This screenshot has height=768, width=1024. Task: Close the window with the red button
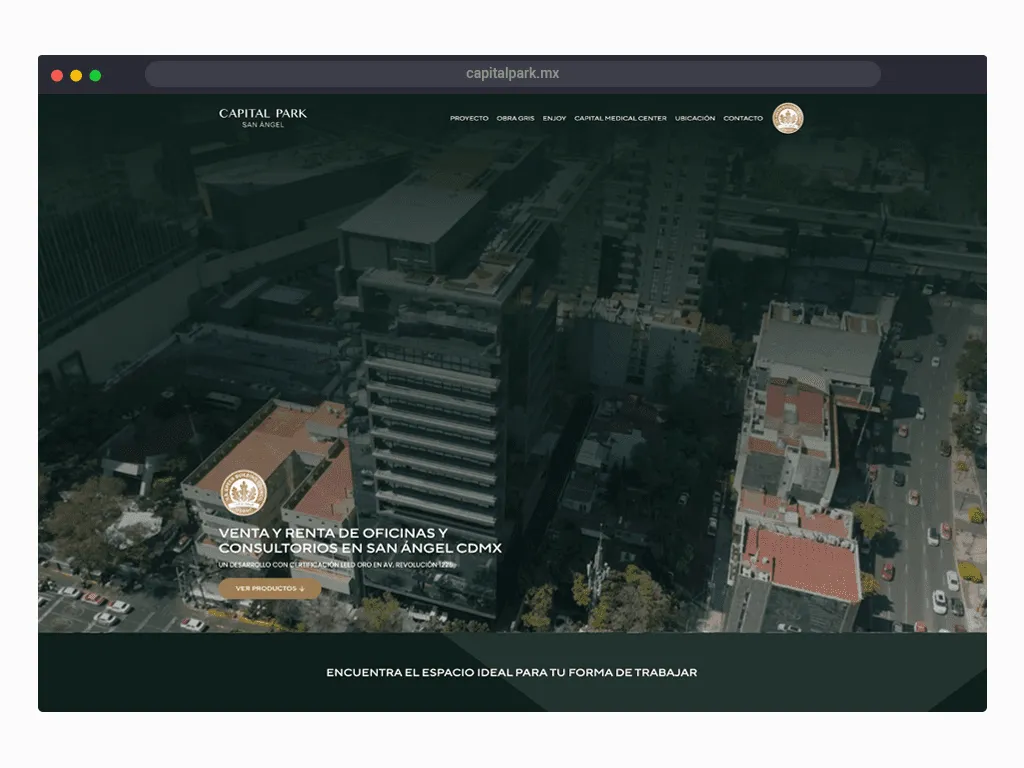click(x=57, y=75)
